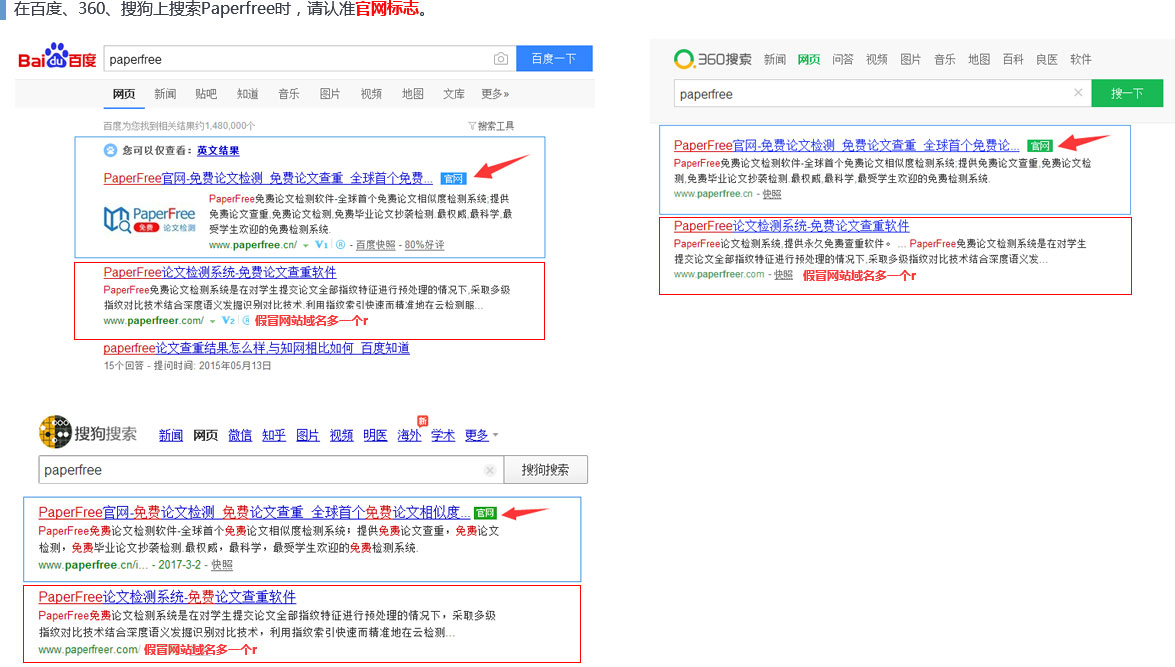This screenshot has height=667, width=1175.
Task: Open Baidu PaperFree官网 result title
Action: pyautogui.click(x=268, y=178)
